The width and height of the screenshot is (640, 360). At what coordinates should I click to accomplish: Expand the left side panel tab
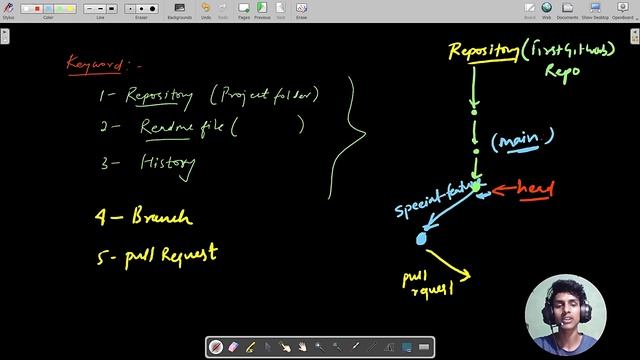(x=4, y=36)
